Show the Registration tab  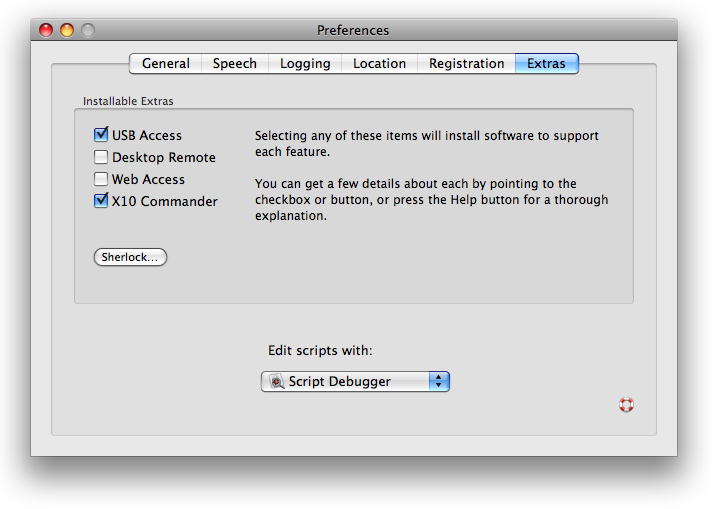click(466, 63)
